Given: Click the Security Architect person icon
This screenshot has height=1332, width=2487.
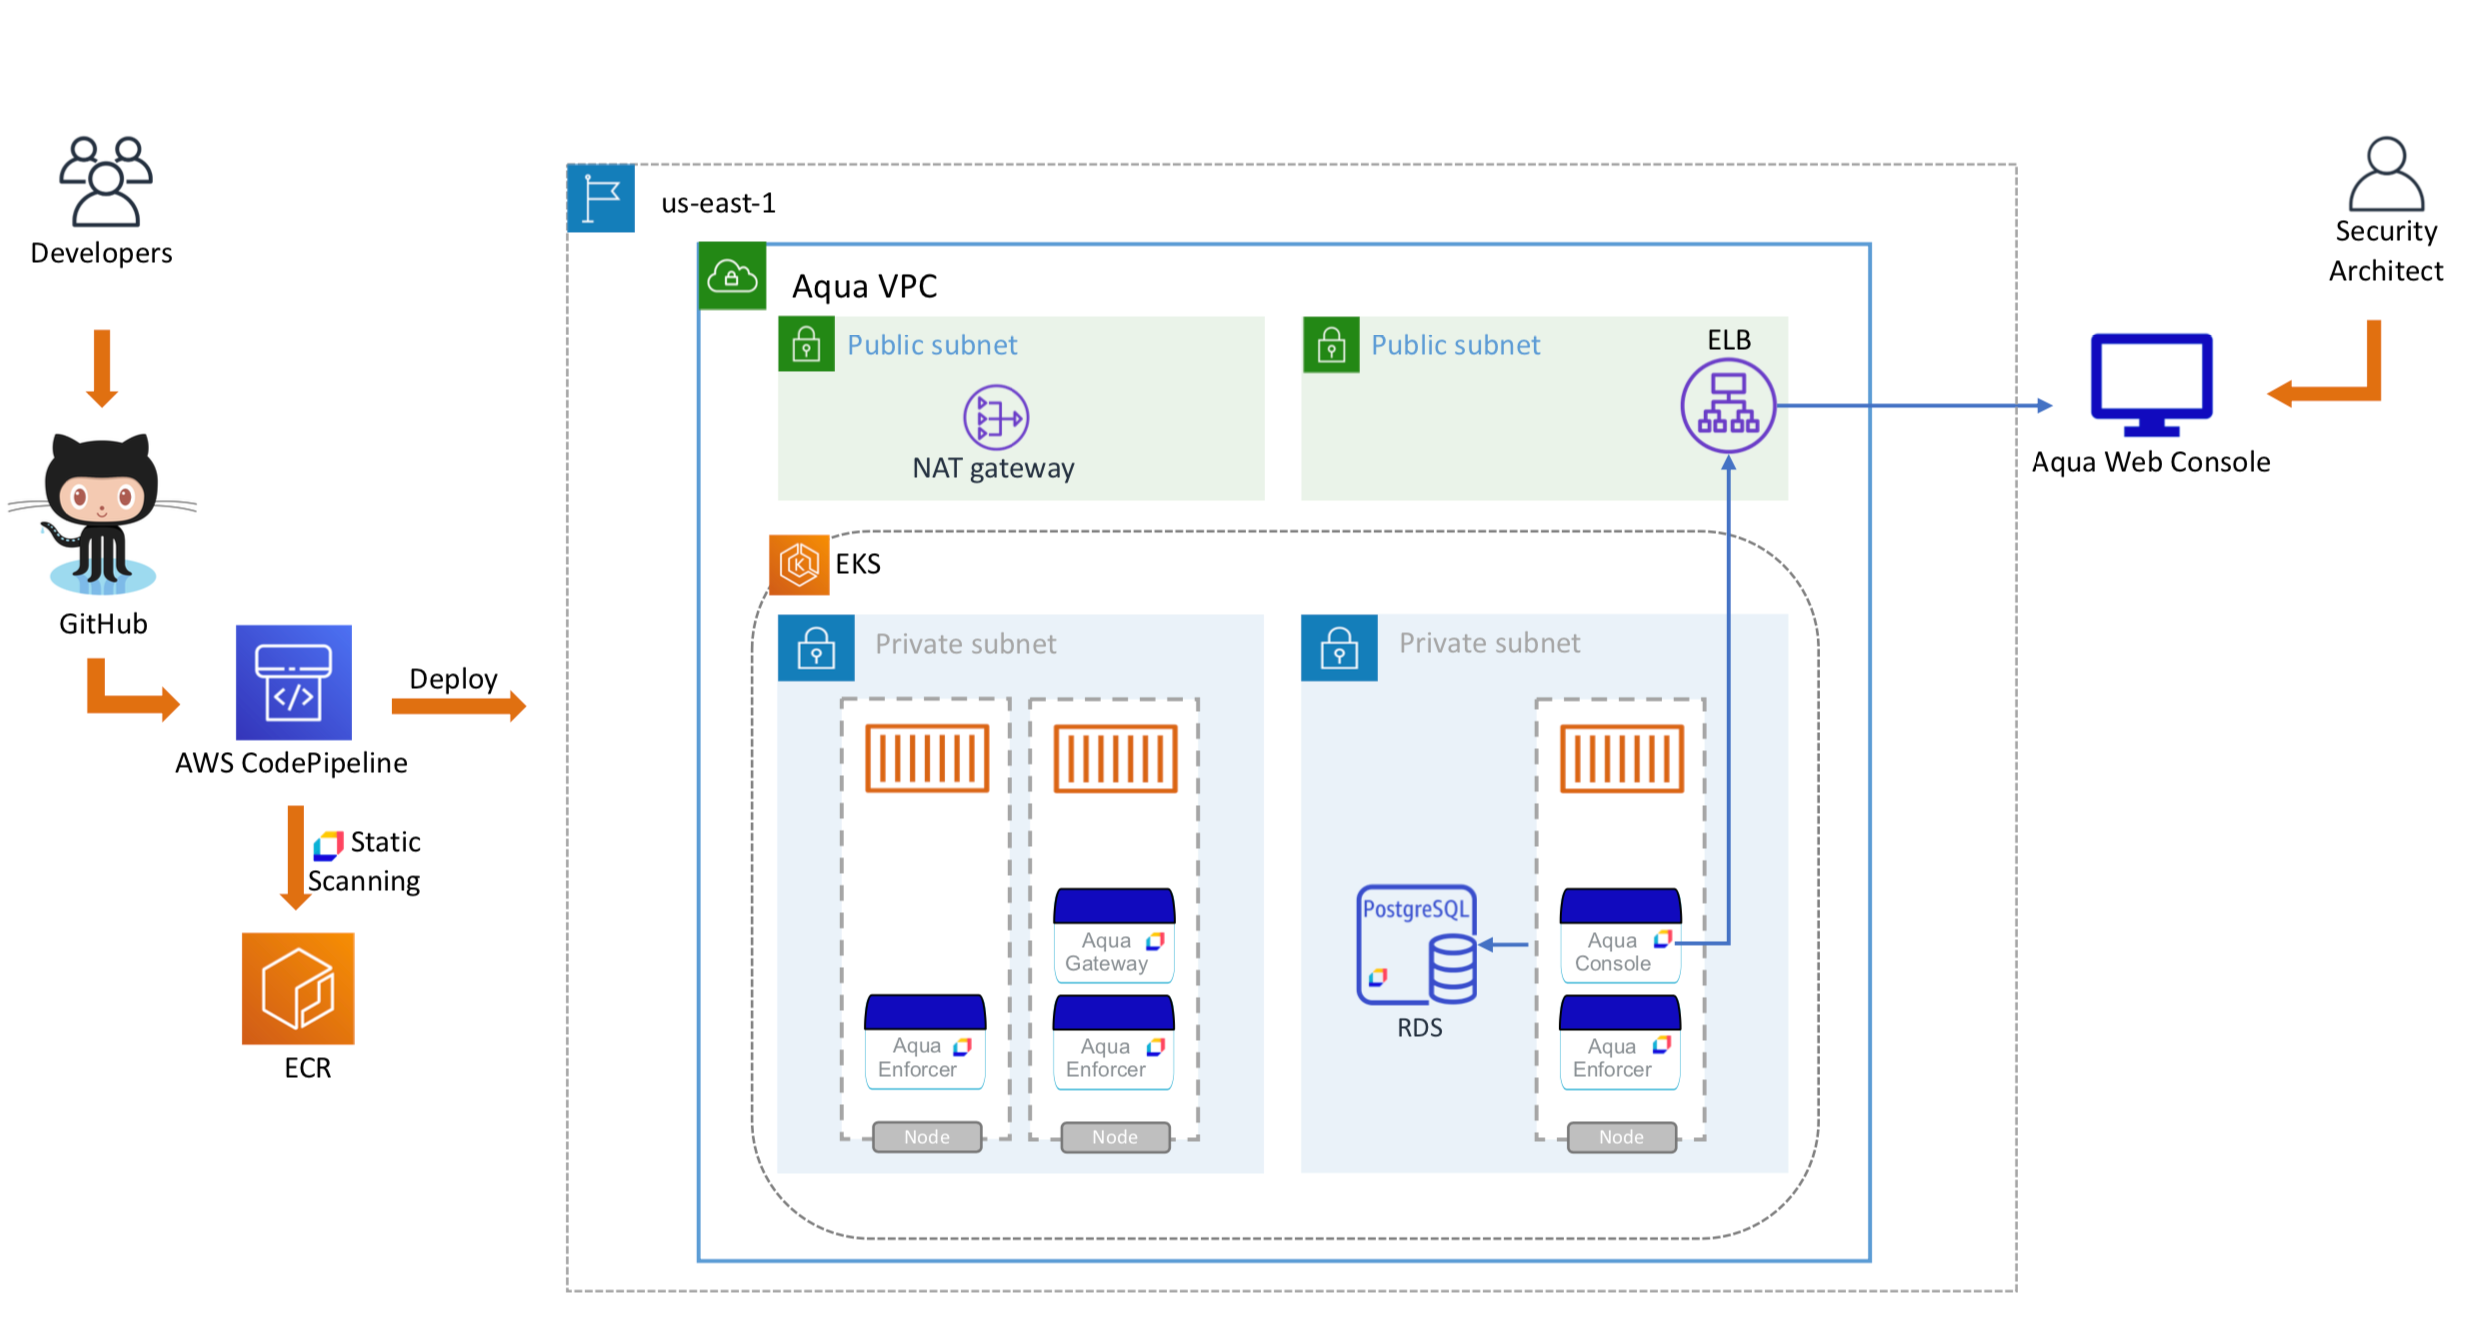Looking at the screenshot, I should click(2386, 173).
